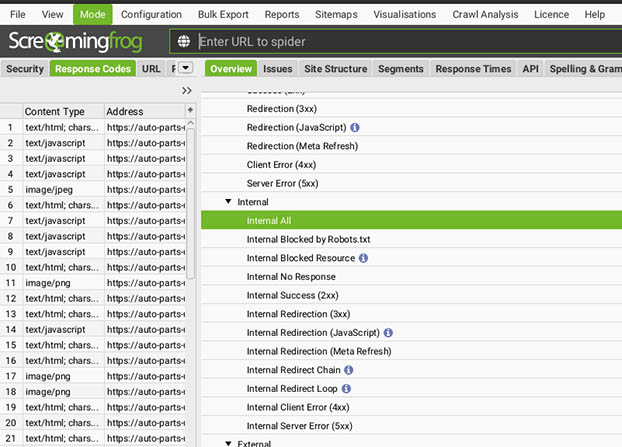
Task: Click info icon next to Internal Redirect Chain
Action: tap(350, 370)
